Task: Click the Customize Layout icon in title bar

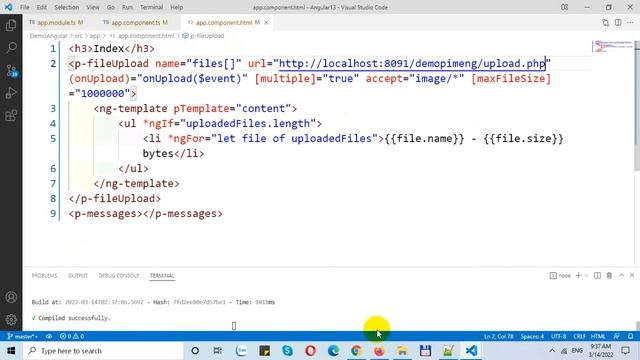Action: coord(564,7)
